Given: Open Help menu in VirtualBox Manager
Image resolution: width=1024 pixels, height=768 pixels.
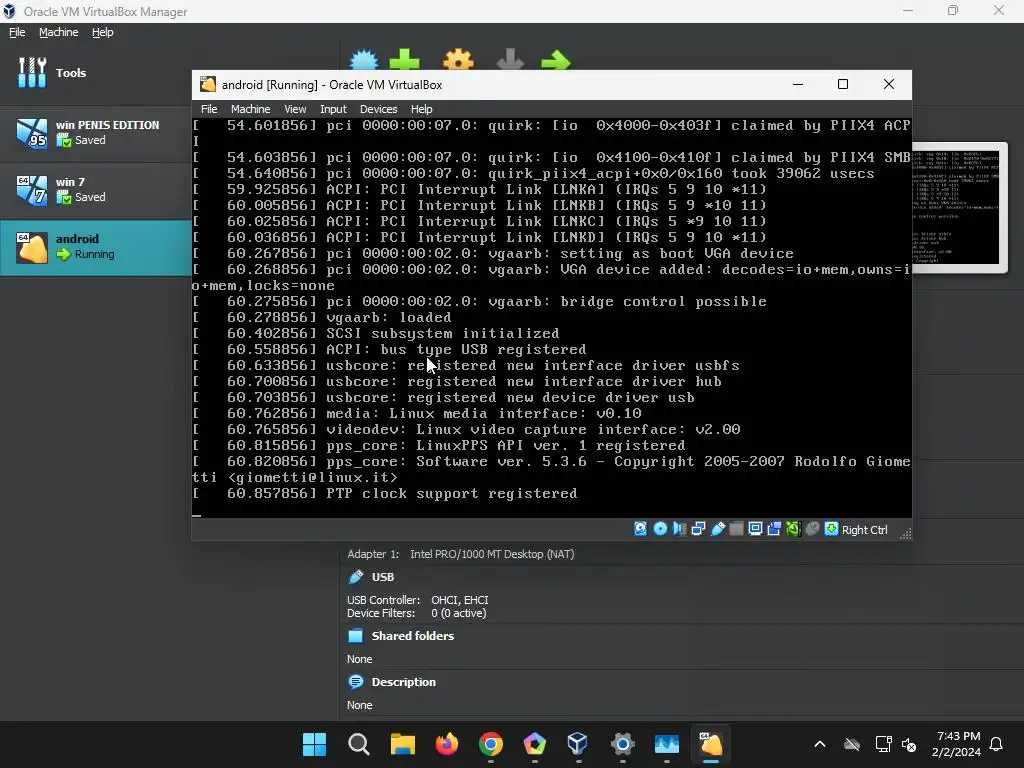Looking at the screenshot, I should [103, 32].
